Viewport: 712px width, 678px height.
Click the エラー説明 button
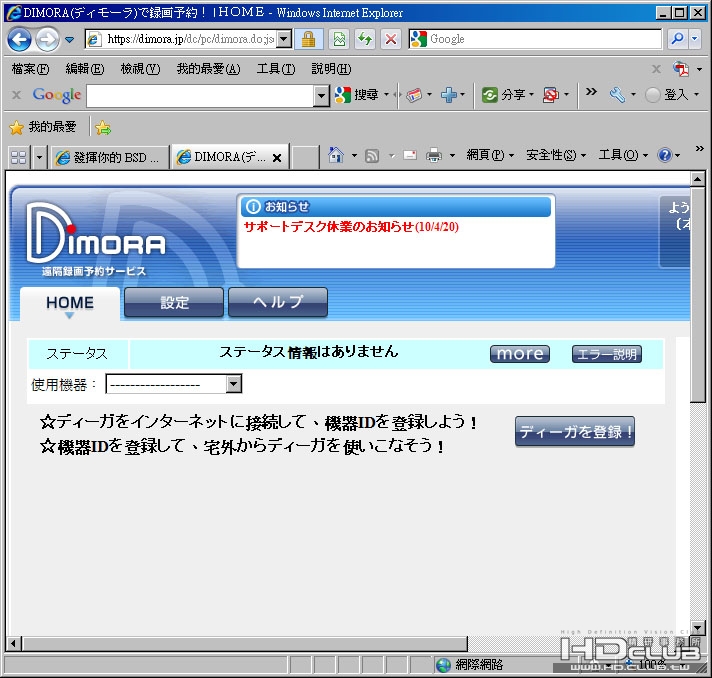click(x=607, y=354)
